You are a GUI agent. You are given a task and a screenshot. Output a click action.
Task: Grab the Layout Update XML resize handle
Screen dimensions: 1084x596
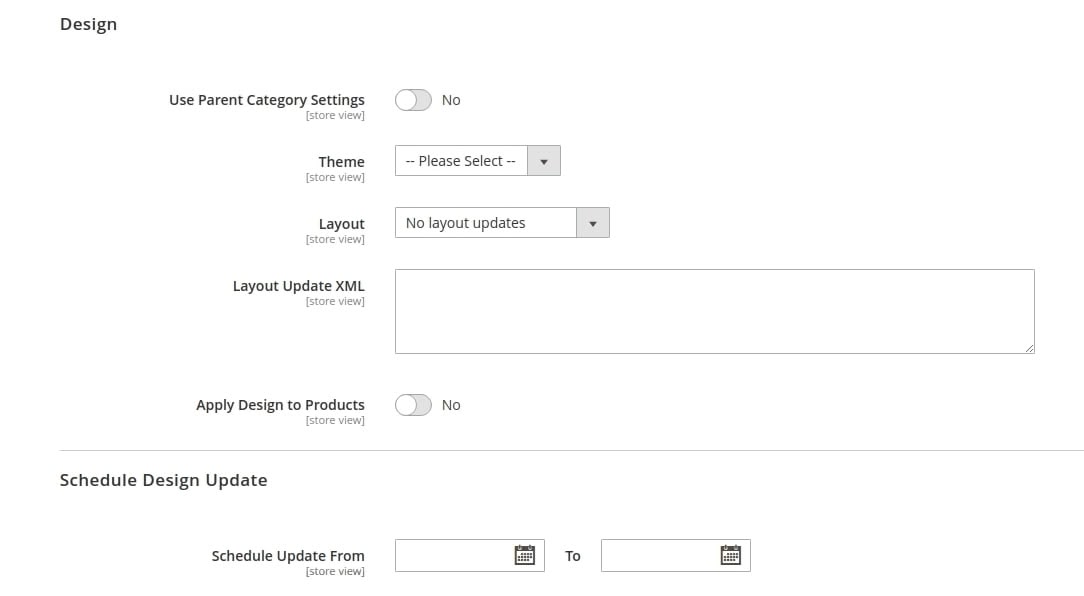[1029, 348]
